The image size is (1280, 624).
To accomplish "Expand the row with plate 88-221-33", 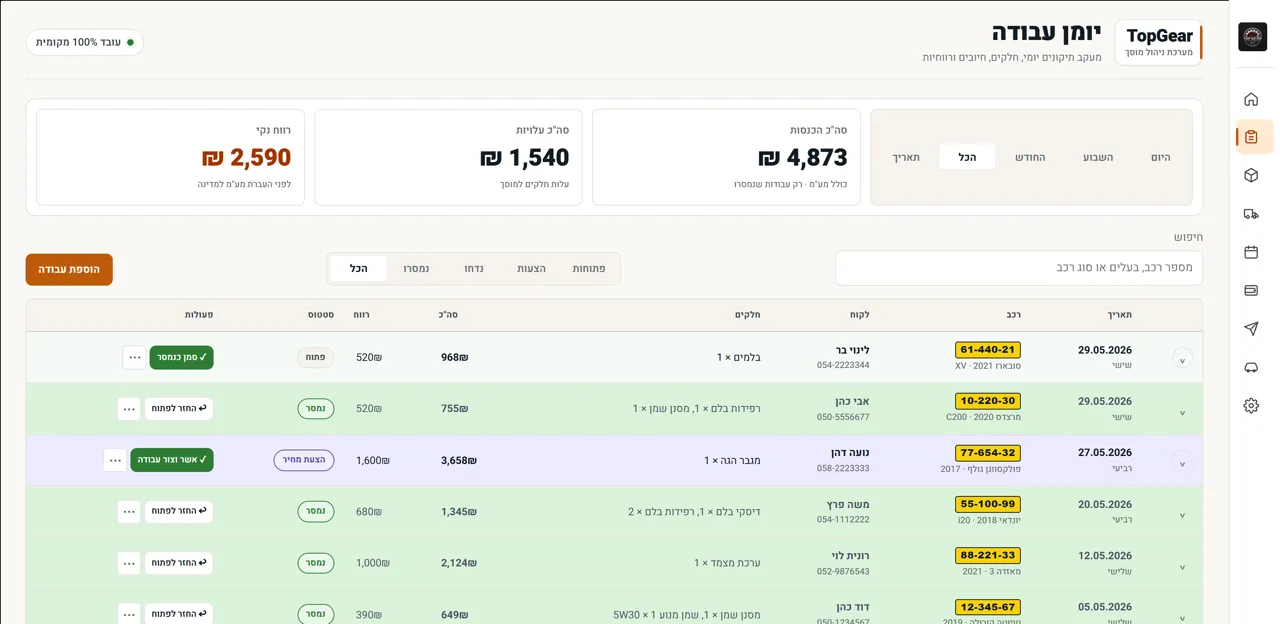I will coord(1182,566).
